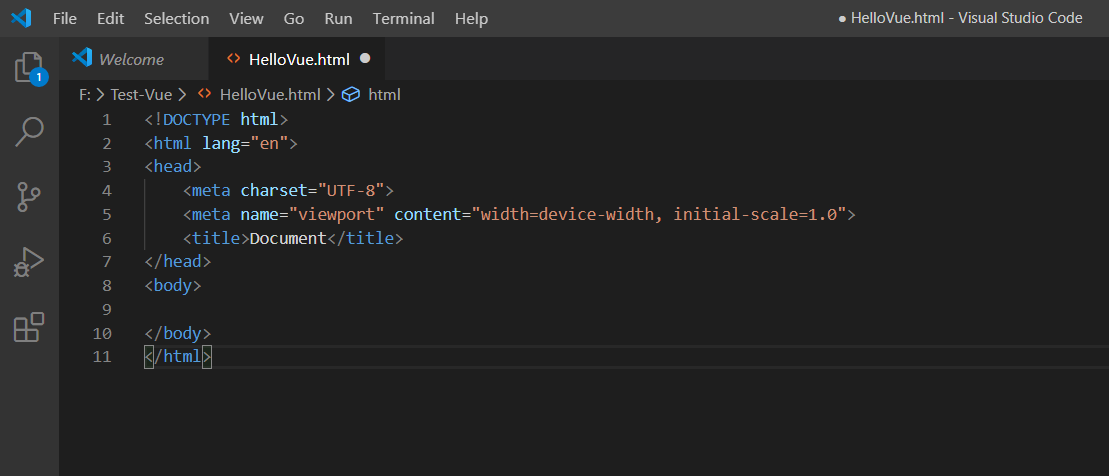Open the Search view icon
The height and width of the screenshot is (476, 1109).
tap(29, 132)
